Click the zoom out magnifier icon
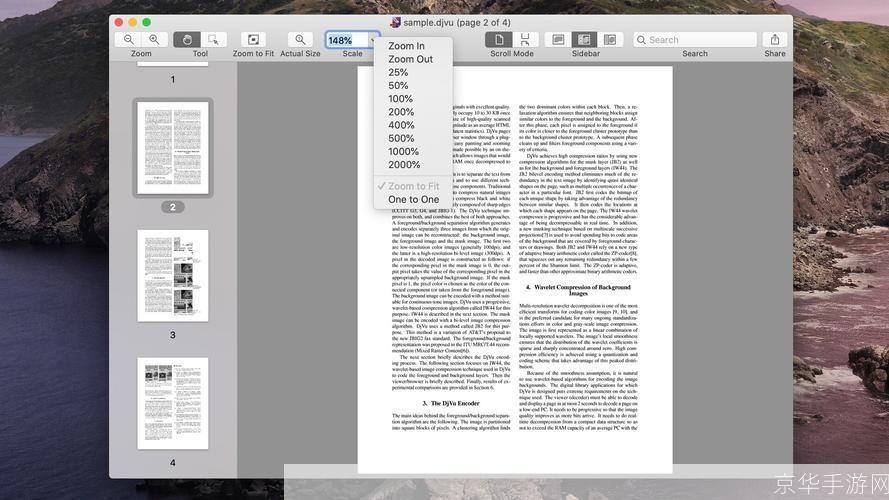889x500 pixels. click(x=129, y=39)
